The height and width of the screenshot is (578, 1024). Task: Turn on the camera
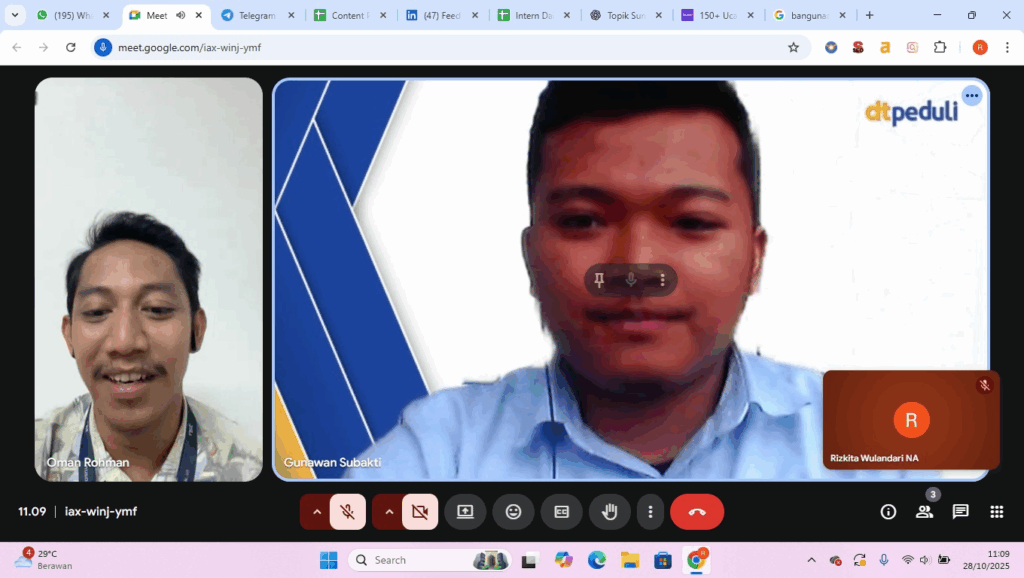coord(419,512)
